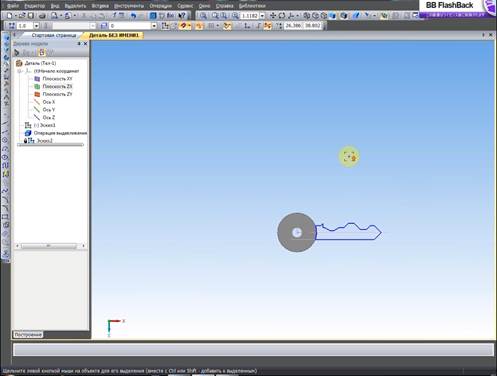497x376 pixels.
Task: Zoom by window with the magnifier-frame icon
Action: click(203, 16)
